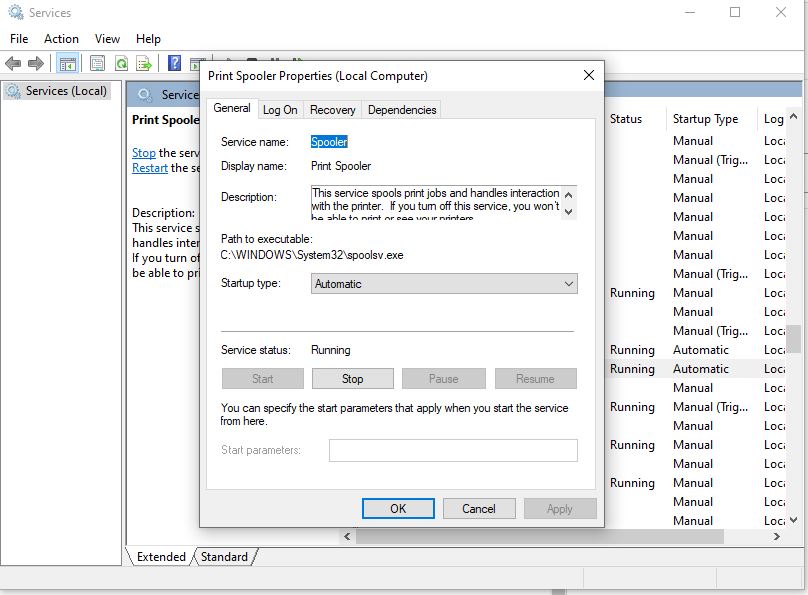
Task: Click the Resume button
Action: click(x=535, y=379)
